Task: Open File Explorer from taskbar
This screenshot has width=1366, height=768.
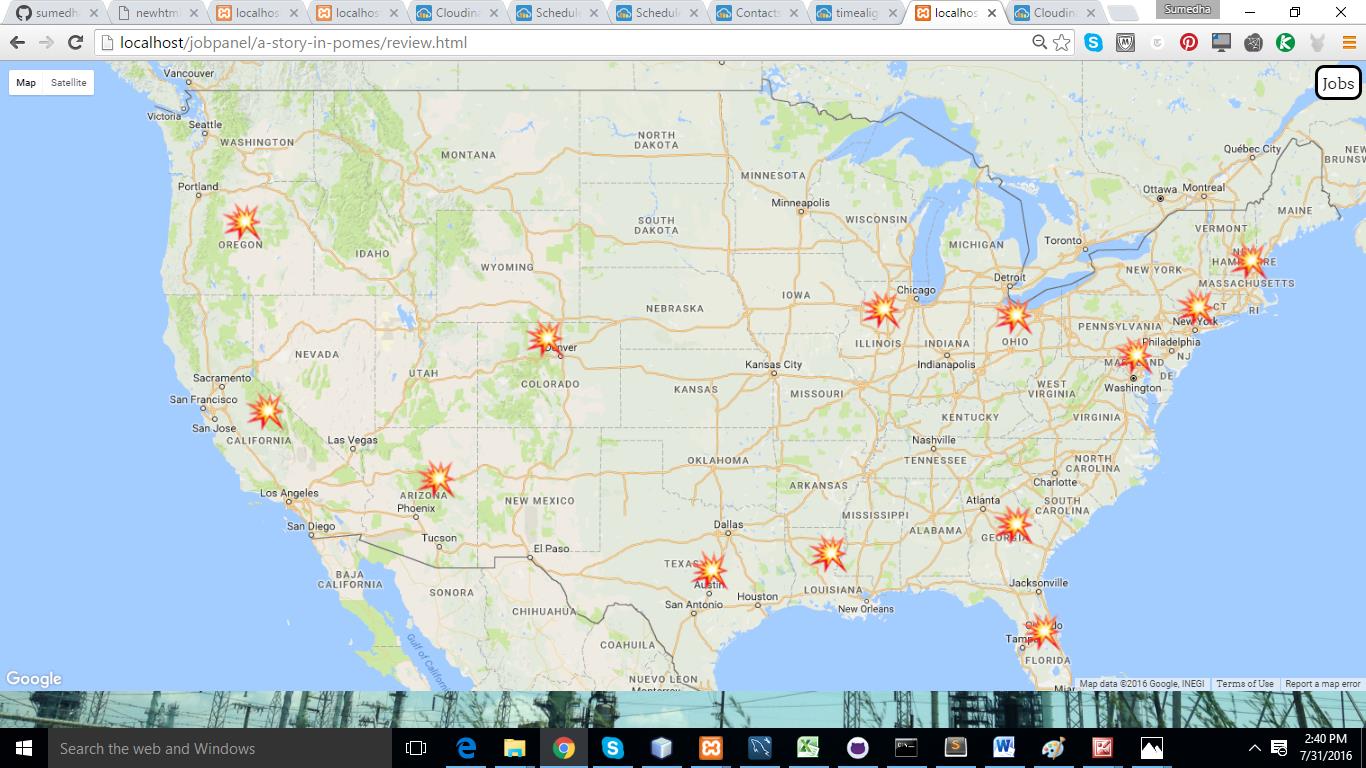Action: click(515, 748)
